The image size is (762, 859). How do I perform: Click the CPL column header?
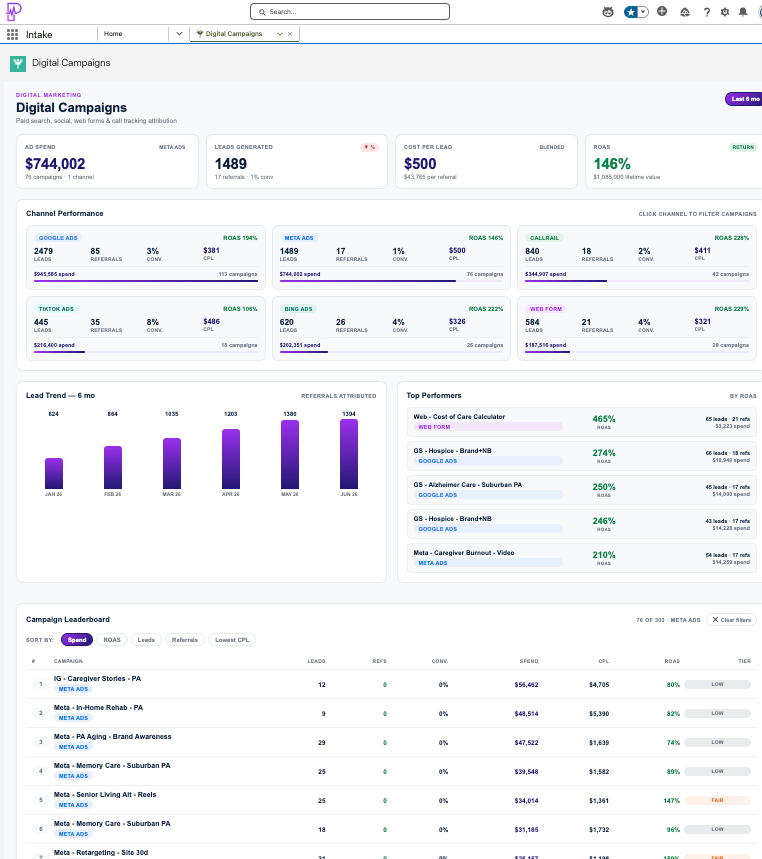[x=603, y=661]
